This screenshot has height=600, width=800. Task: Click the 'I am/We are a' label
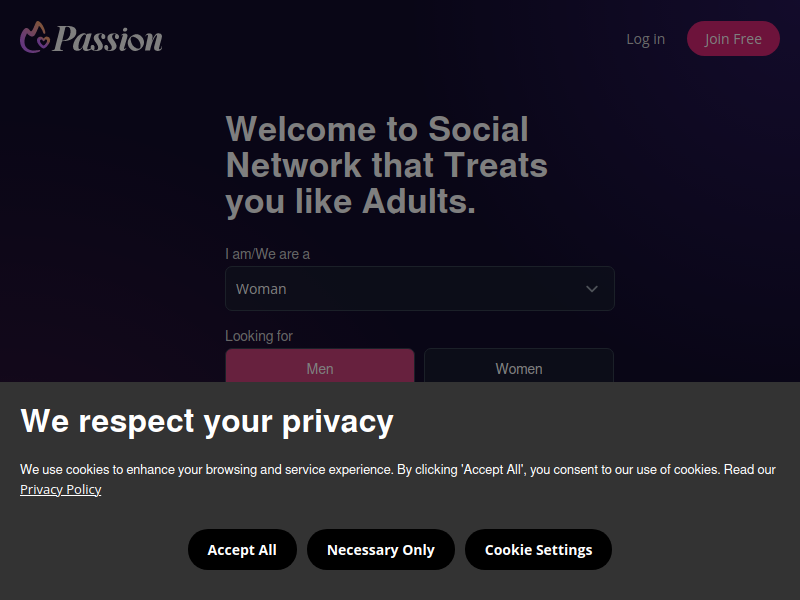267,254
